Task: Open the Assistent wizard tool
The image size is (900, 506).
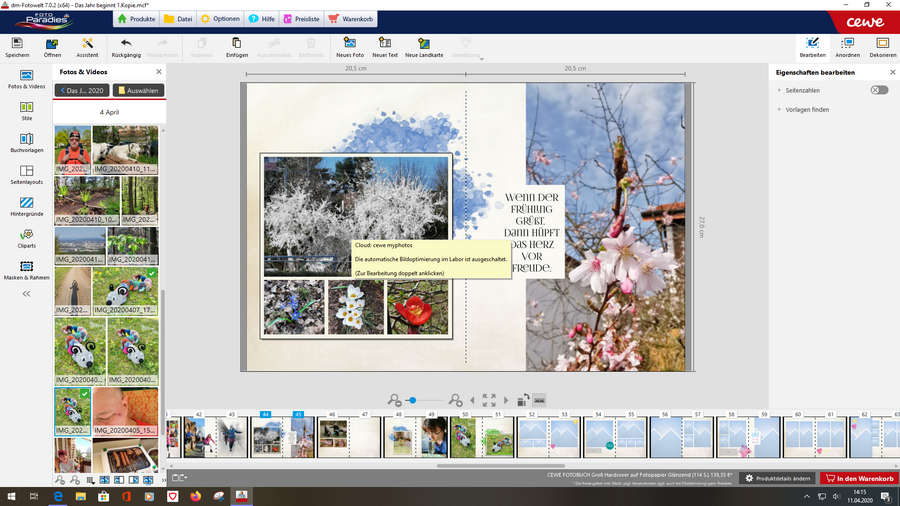Action: 87,44
